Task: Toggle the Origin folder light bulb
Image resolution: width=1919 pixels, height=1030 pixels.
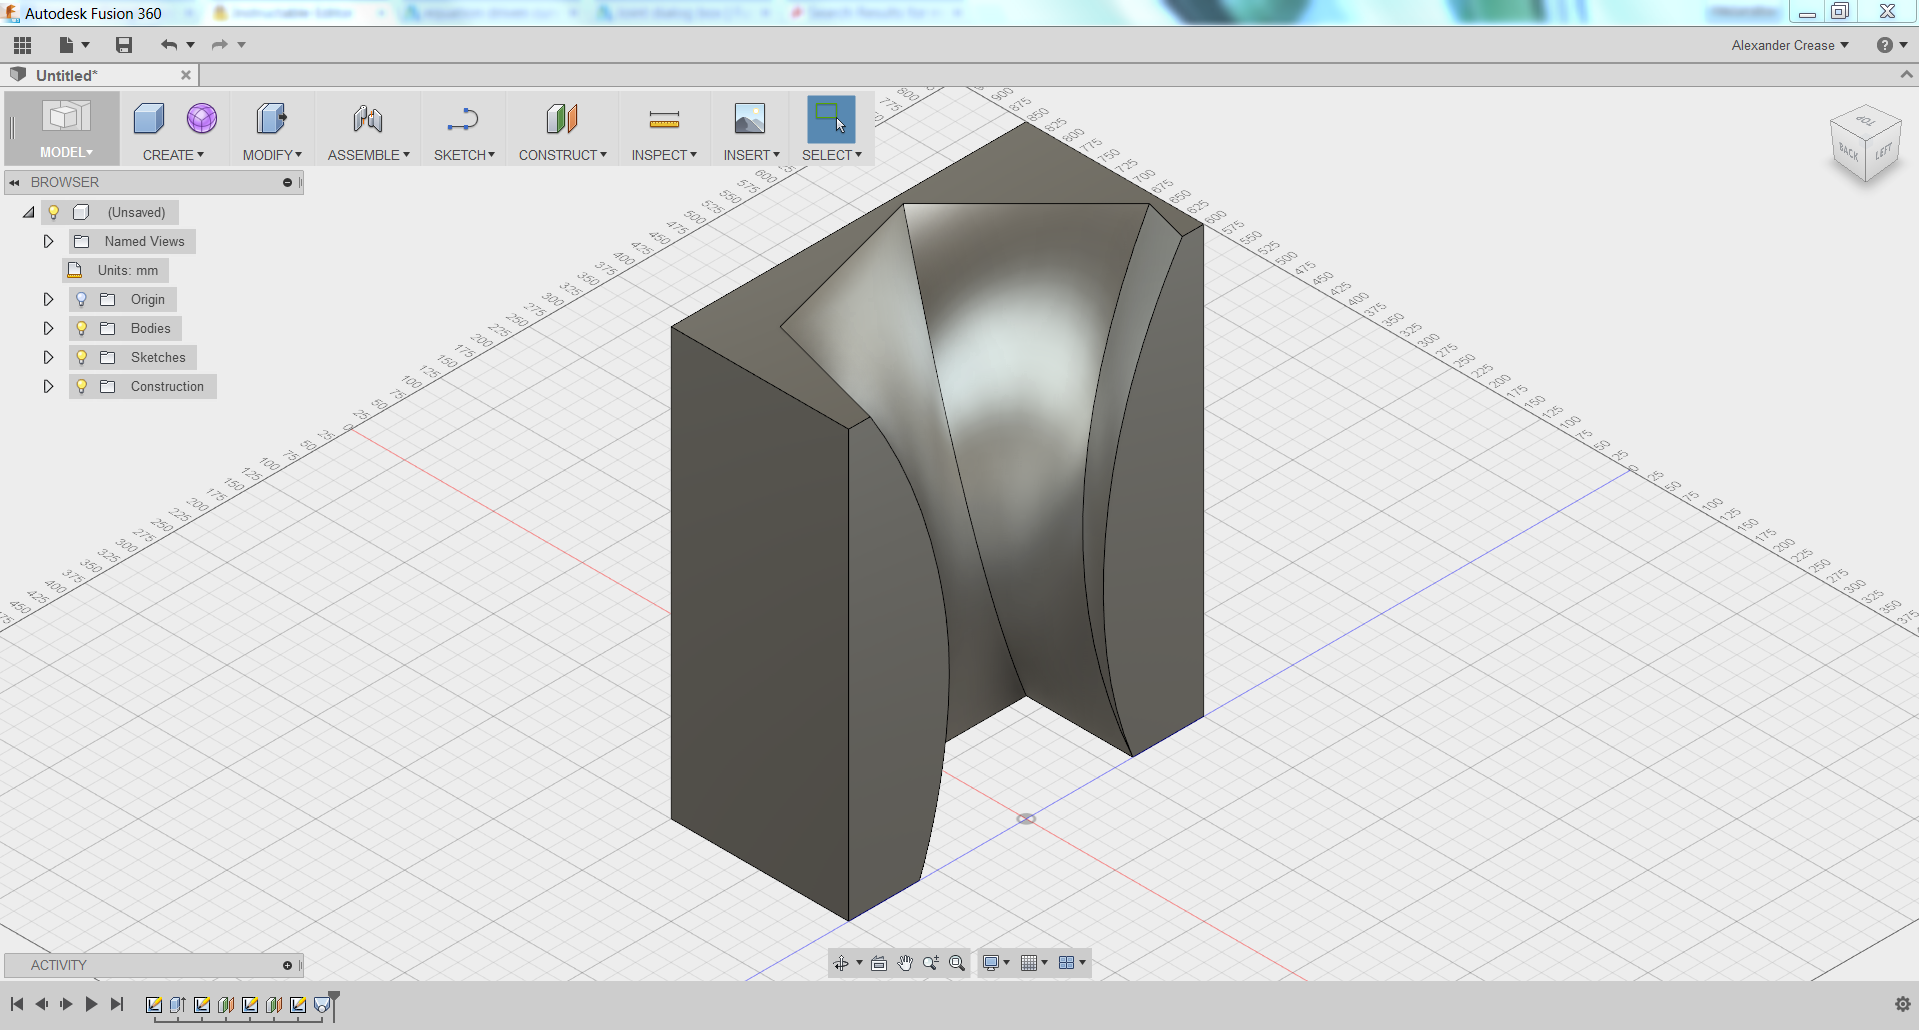Action: (82, 299)
